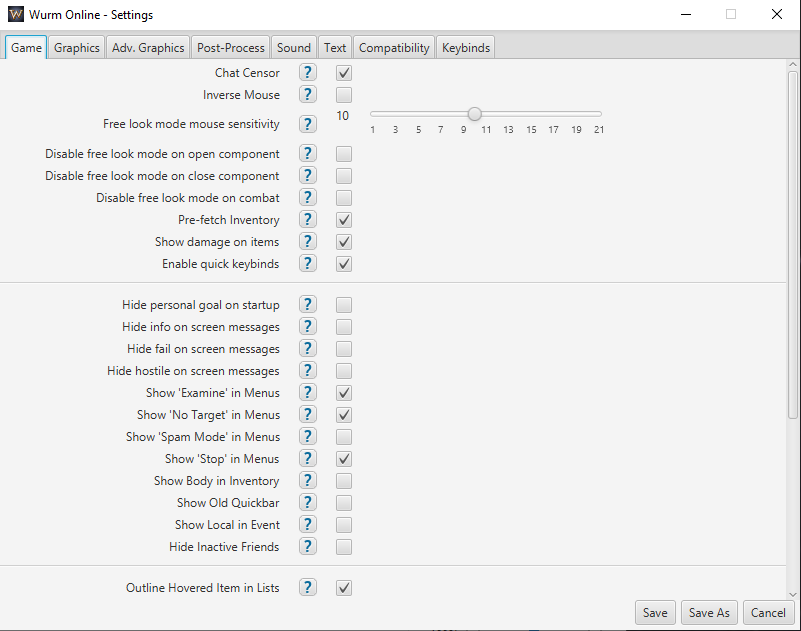
Task: Enable Inverse Mouse checkbox
Action: pyautogui.click(x=344, y=95)
